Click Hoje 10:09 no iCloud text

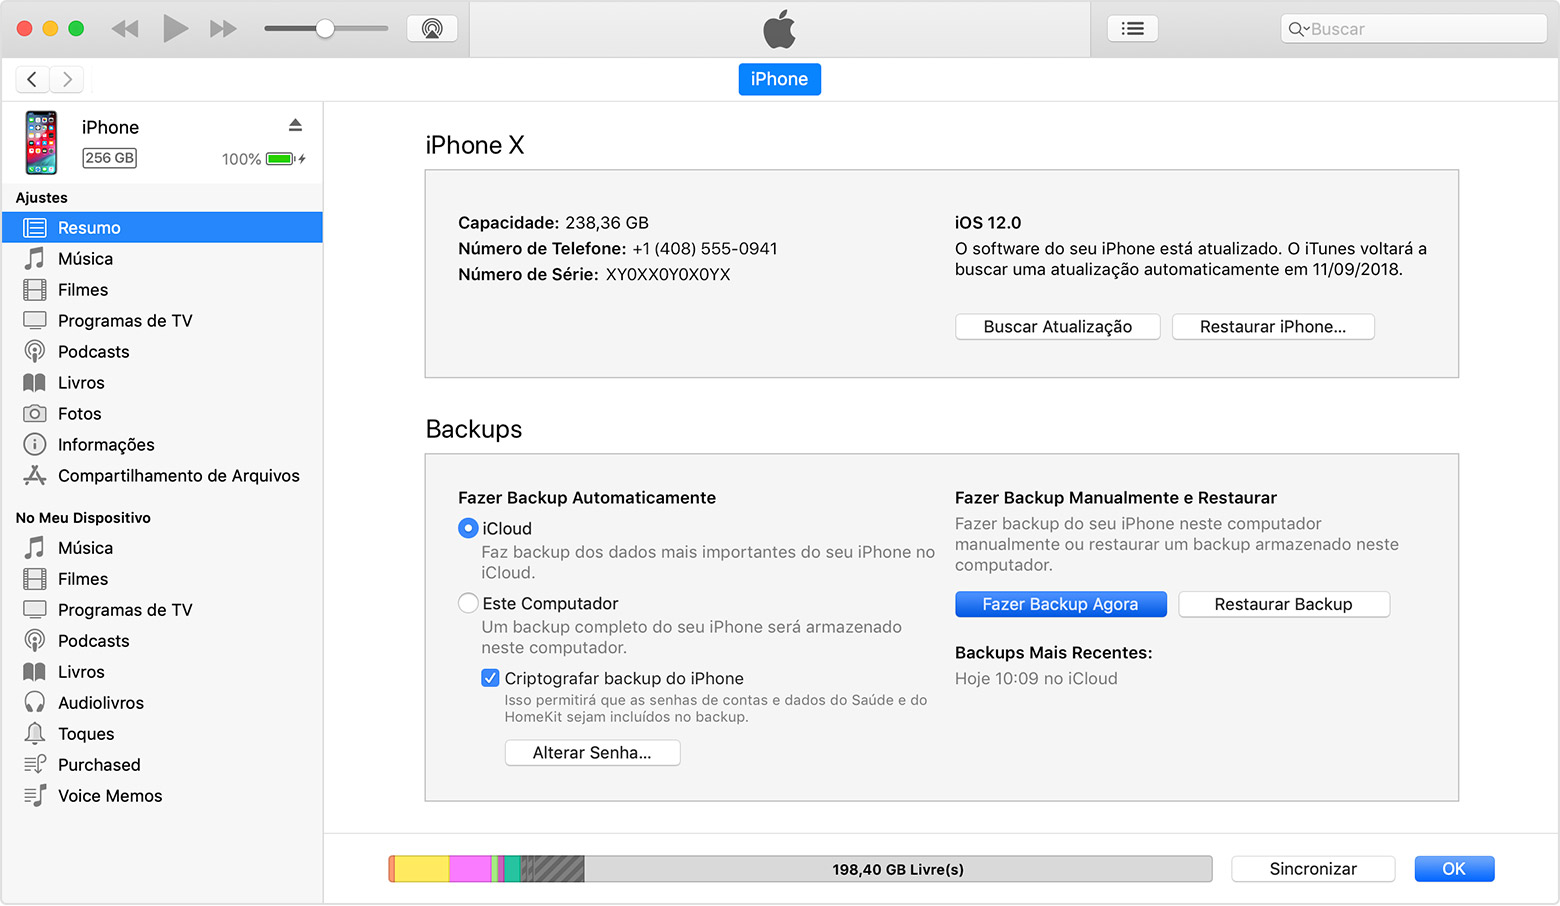tap(1036, 679)
